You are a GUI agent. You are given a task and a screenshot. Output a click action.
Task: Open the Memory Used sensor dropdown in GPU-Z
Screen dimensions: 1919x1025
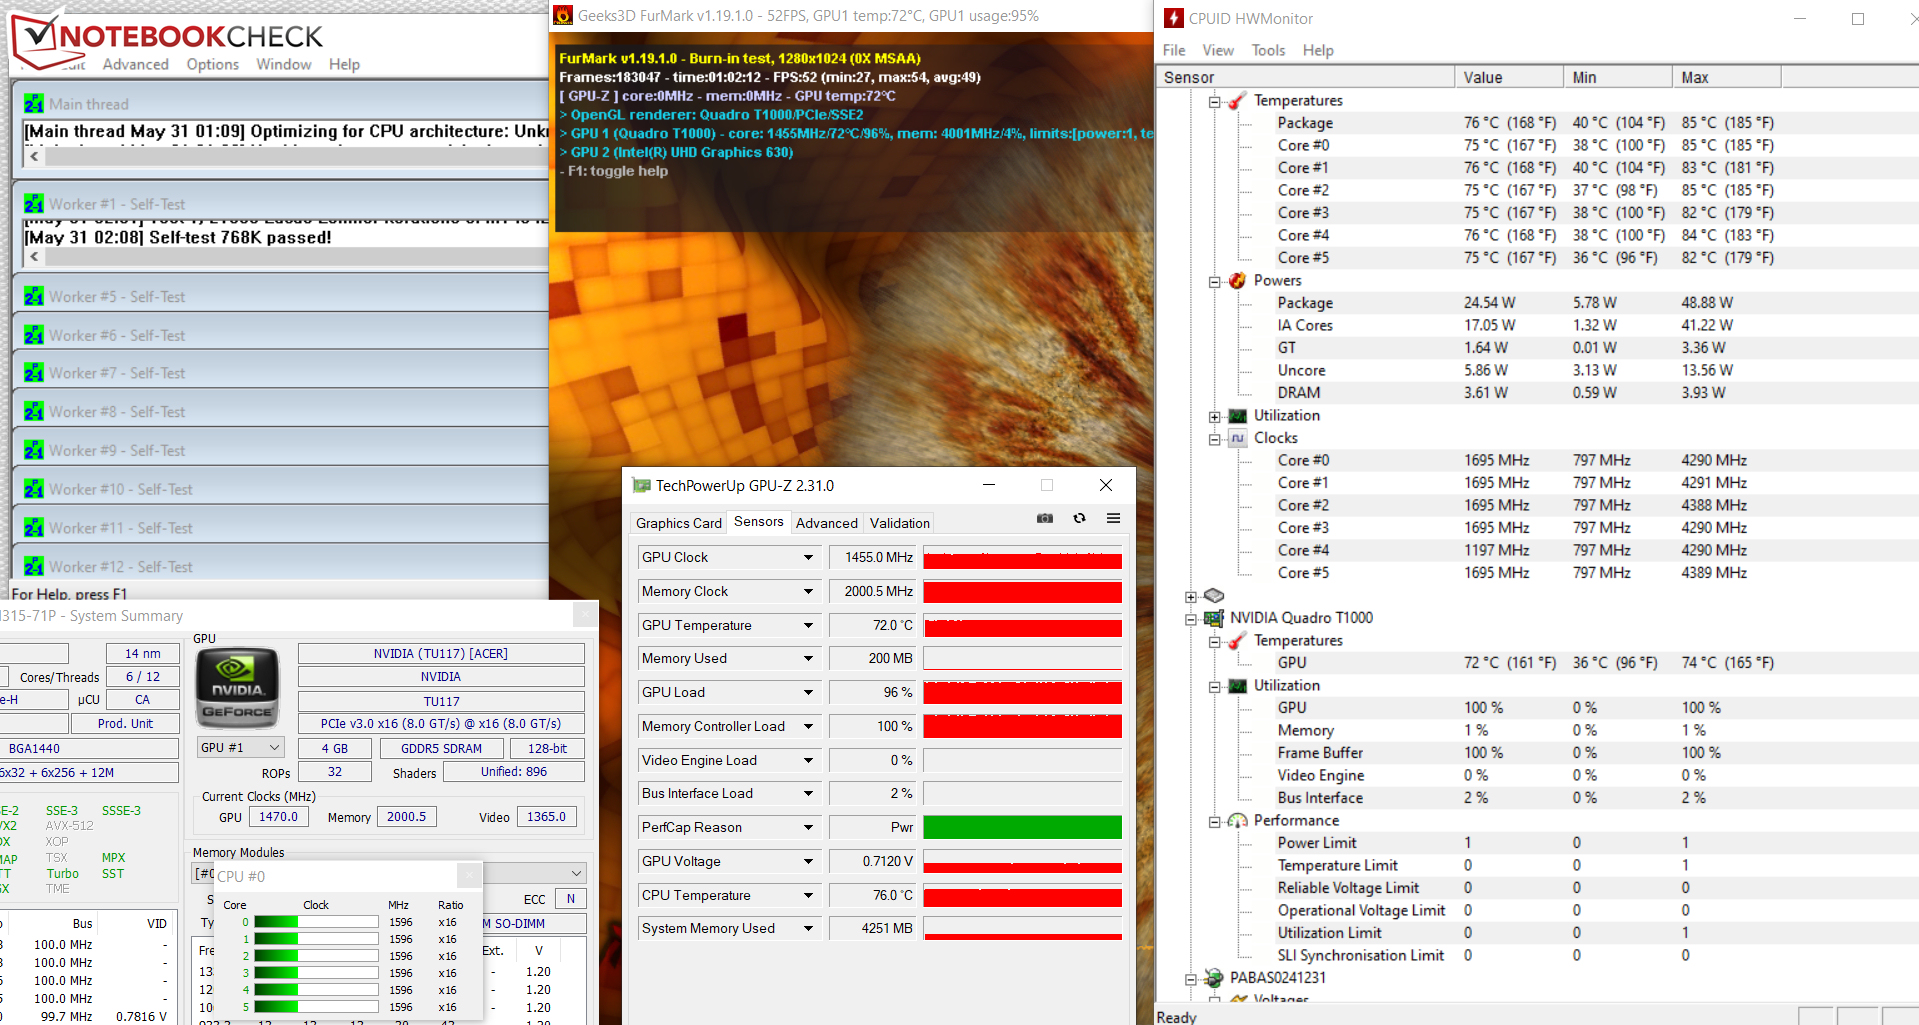808,658
